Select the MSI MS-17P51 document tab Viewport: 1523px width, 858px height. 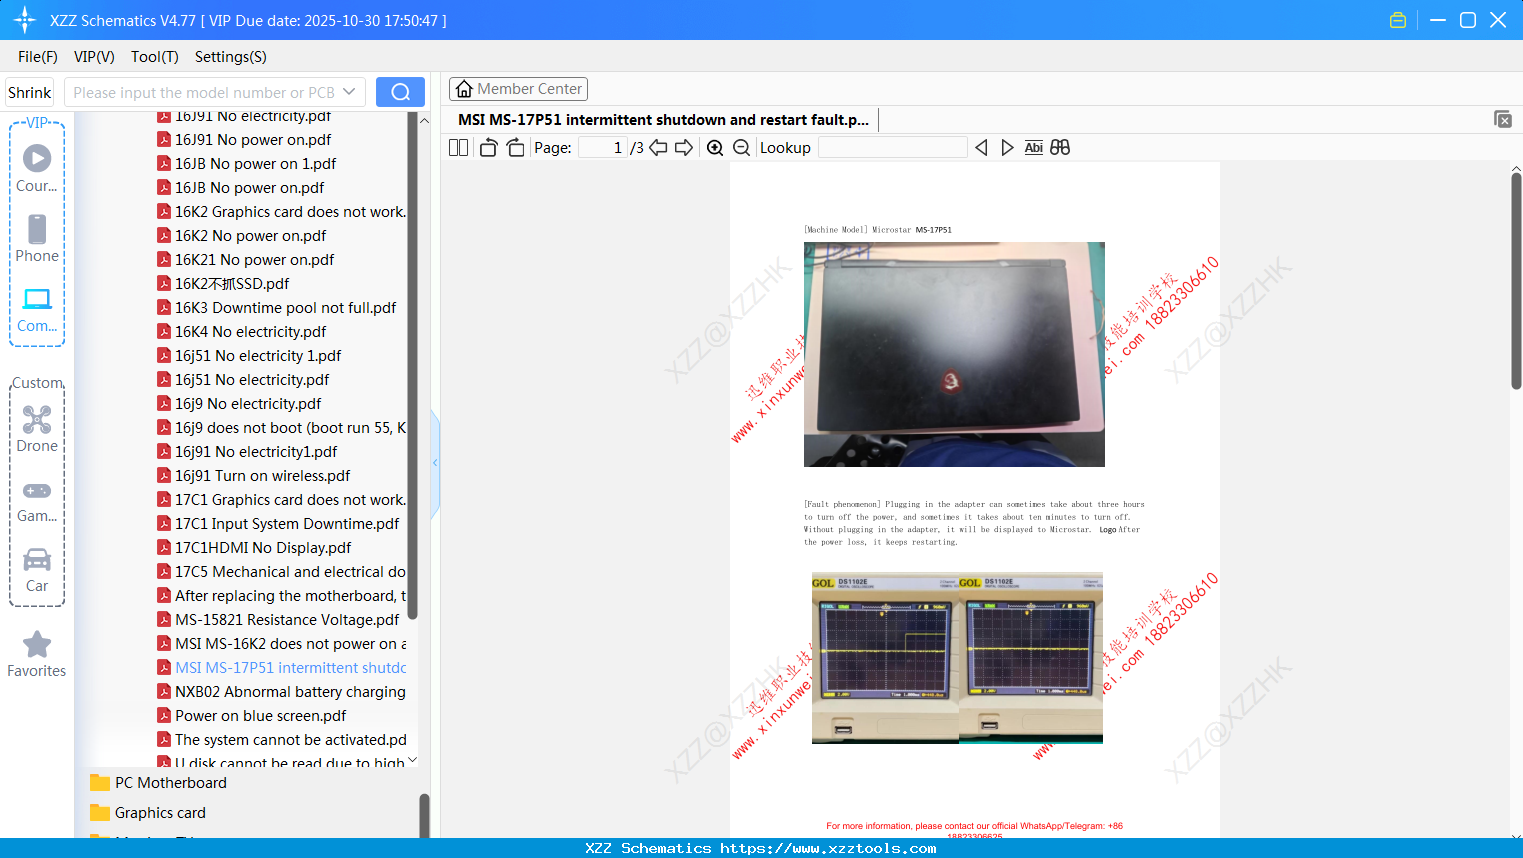(663, 120)
